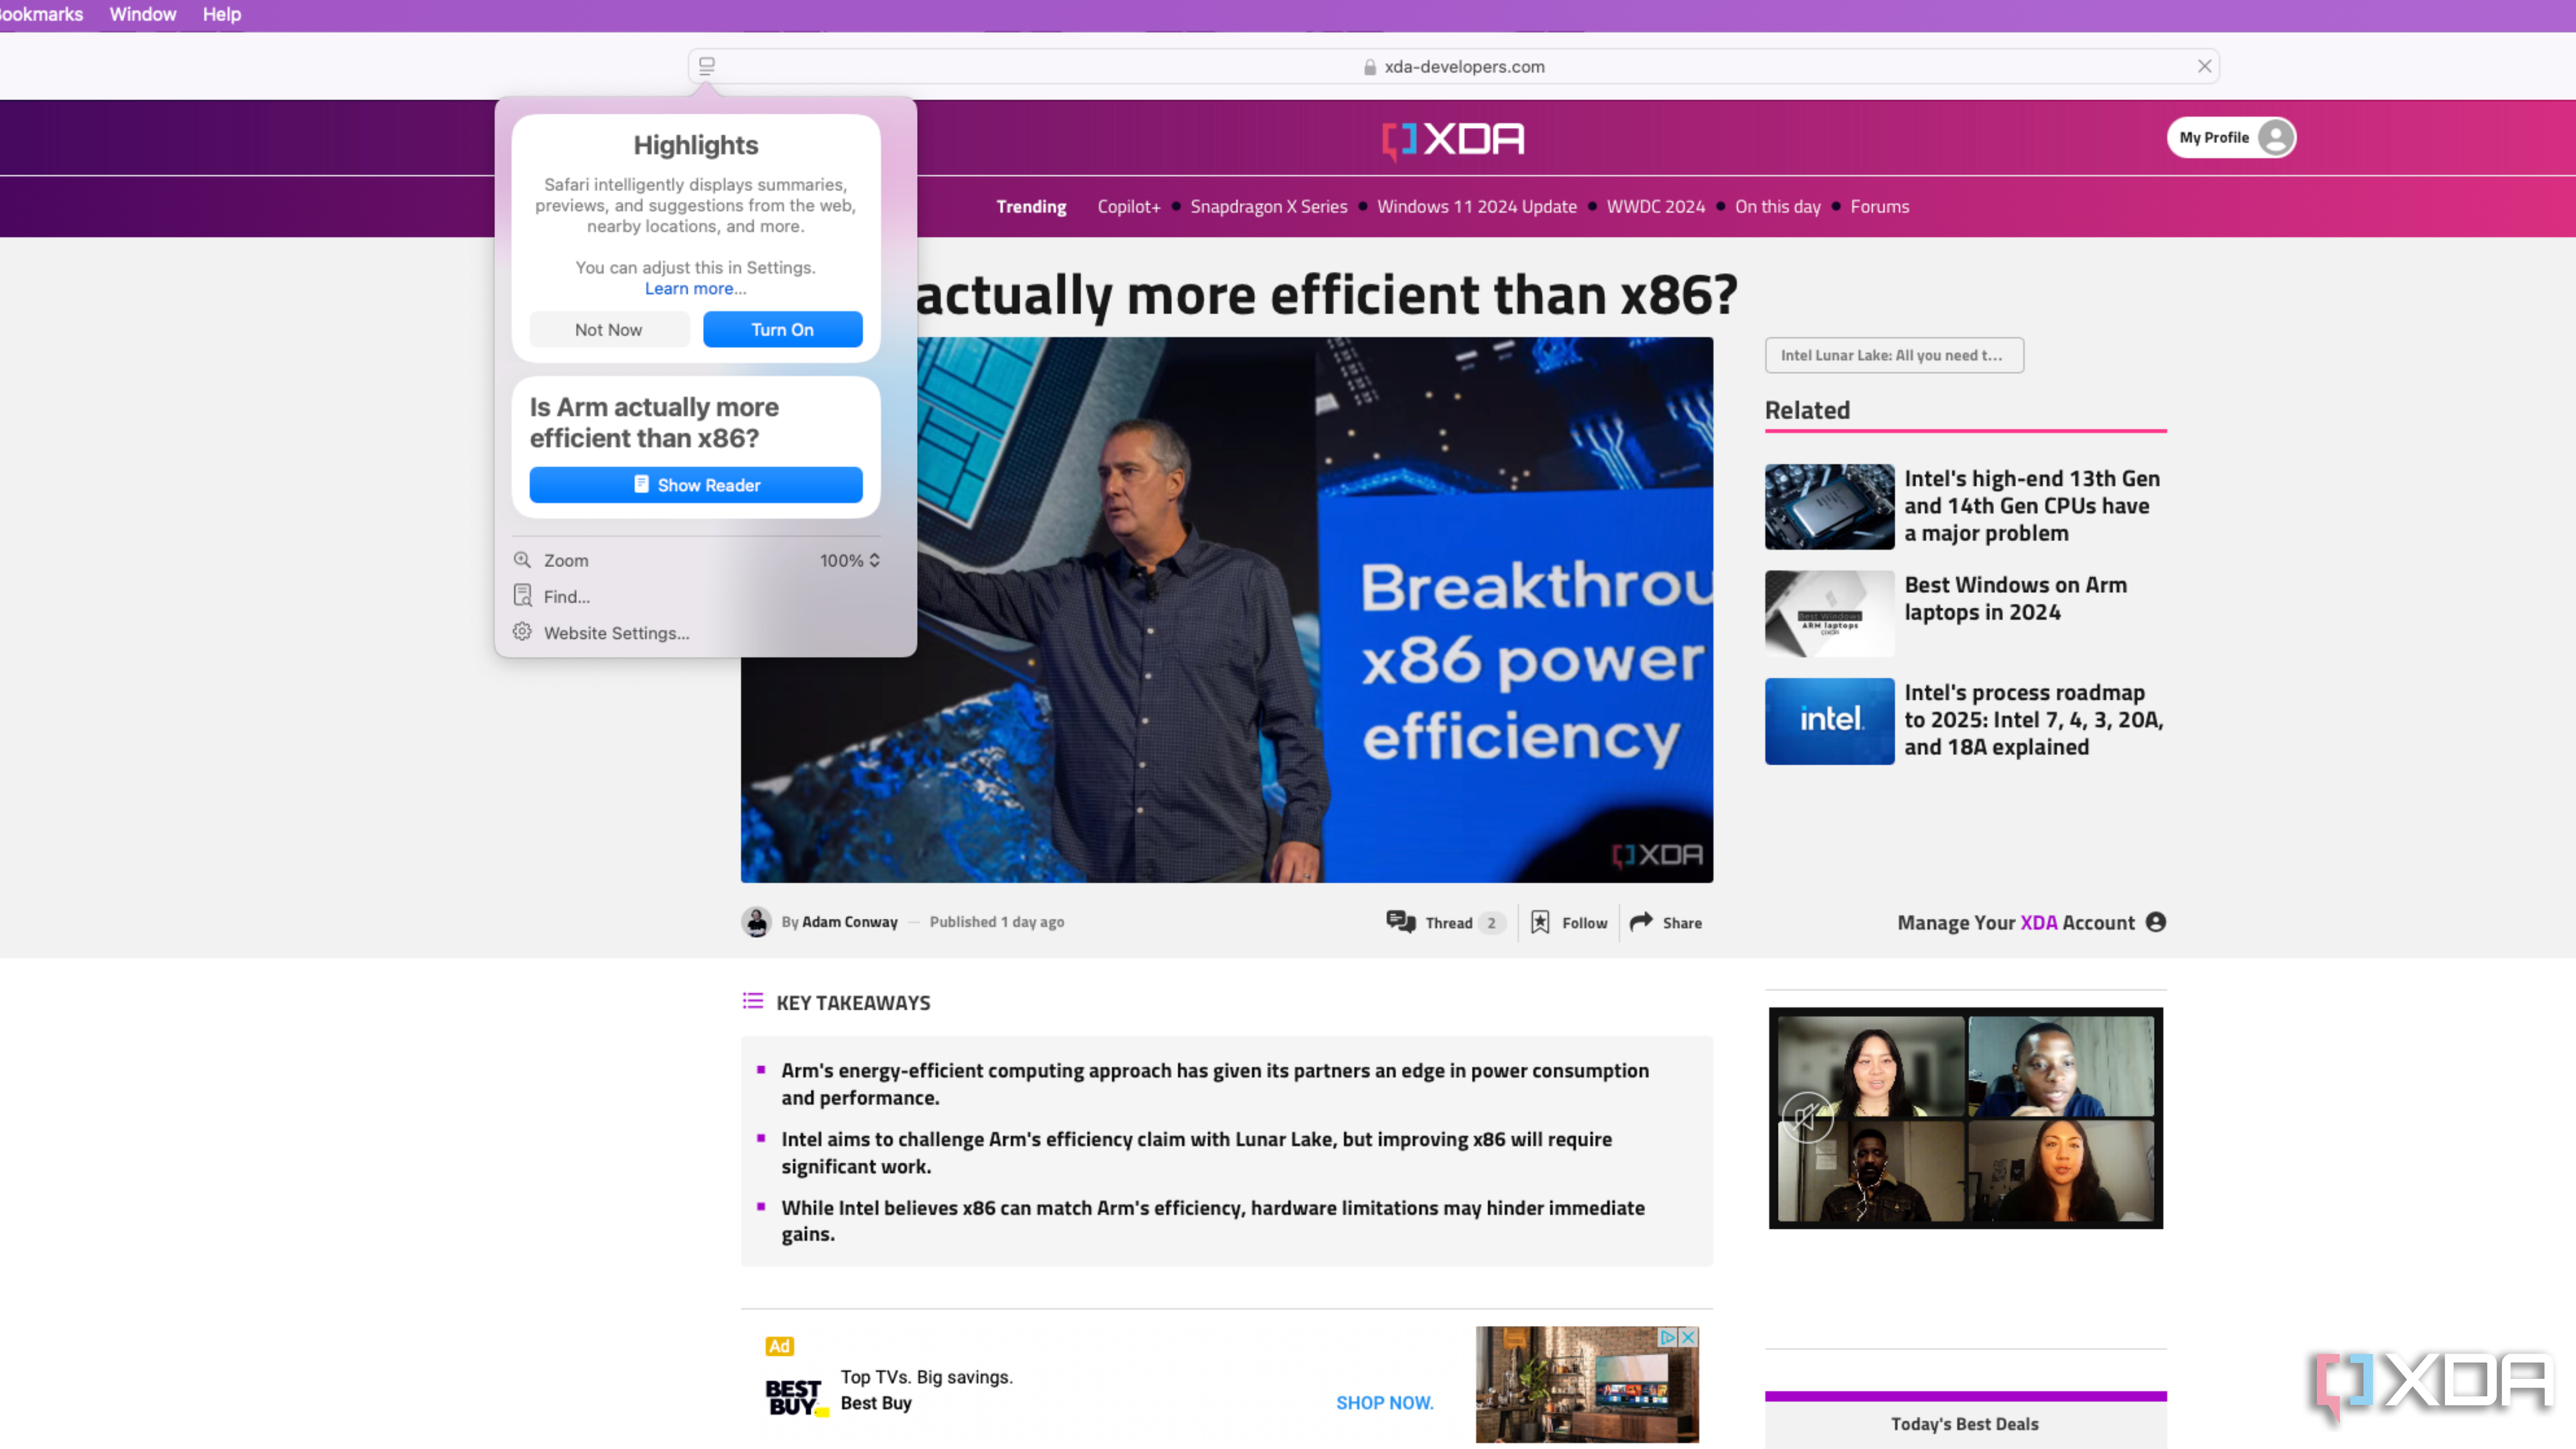Click the Thread comments icon

click(x=1400, y=922)
